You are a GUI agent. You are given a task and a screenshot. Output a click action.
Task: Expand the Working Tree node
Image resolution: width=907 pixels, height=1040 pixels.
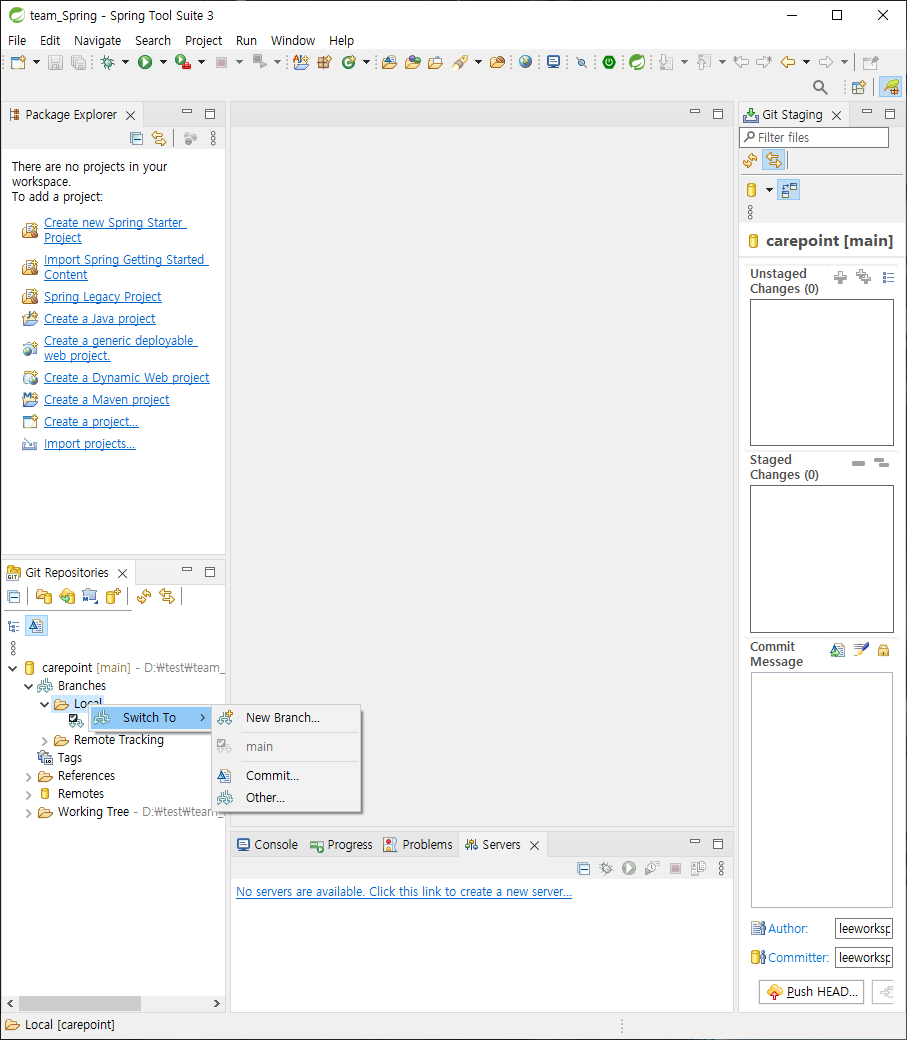(29, 812)
